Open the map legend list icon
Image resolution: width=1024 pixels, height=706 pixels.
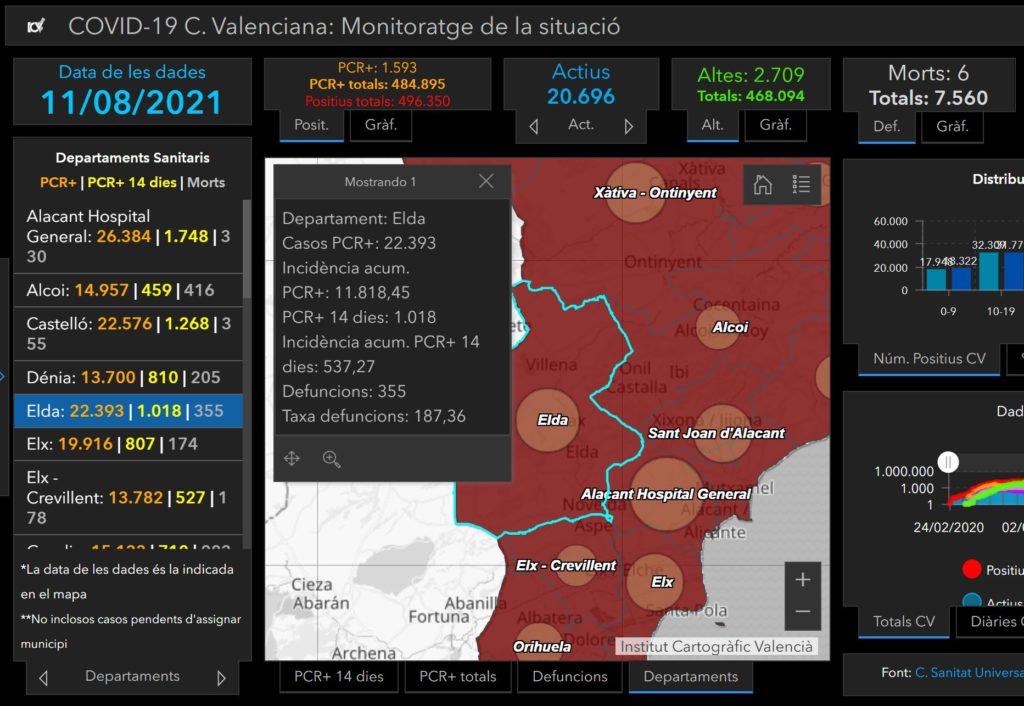[x=801, y=185]
